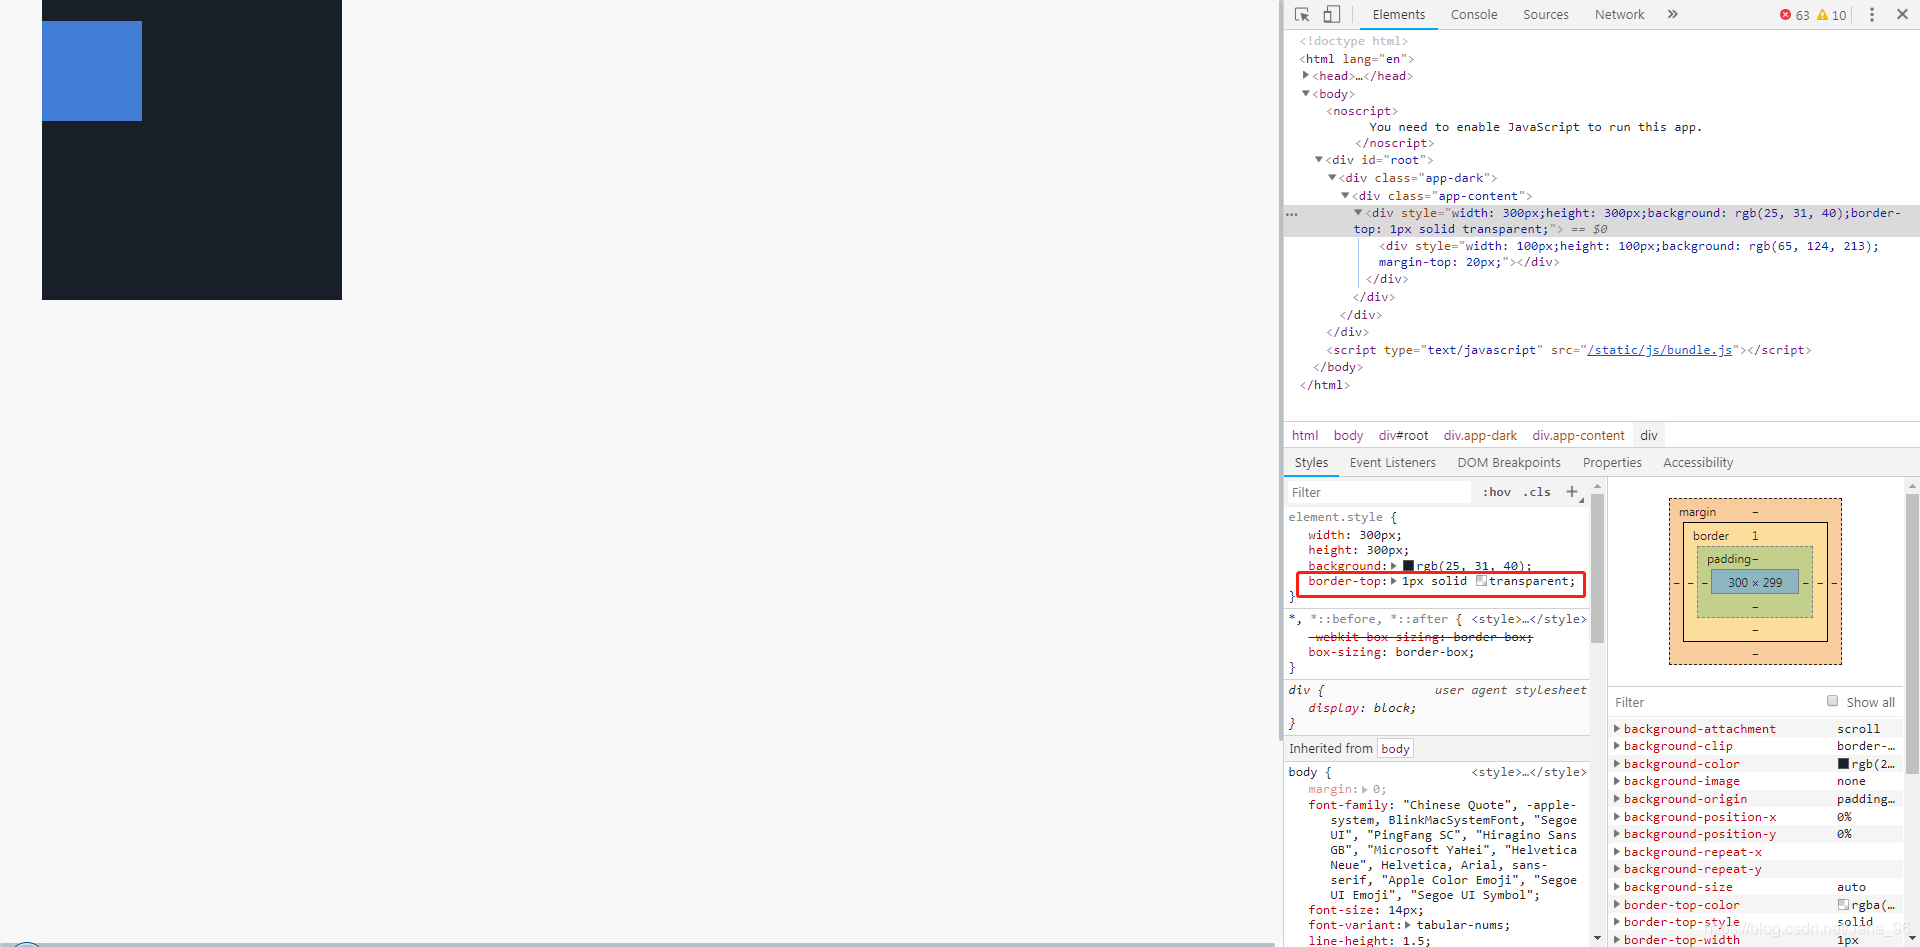Open the Event Listeners tab
Viewport: 1920px width, 947px height.
coord(1392,463)
